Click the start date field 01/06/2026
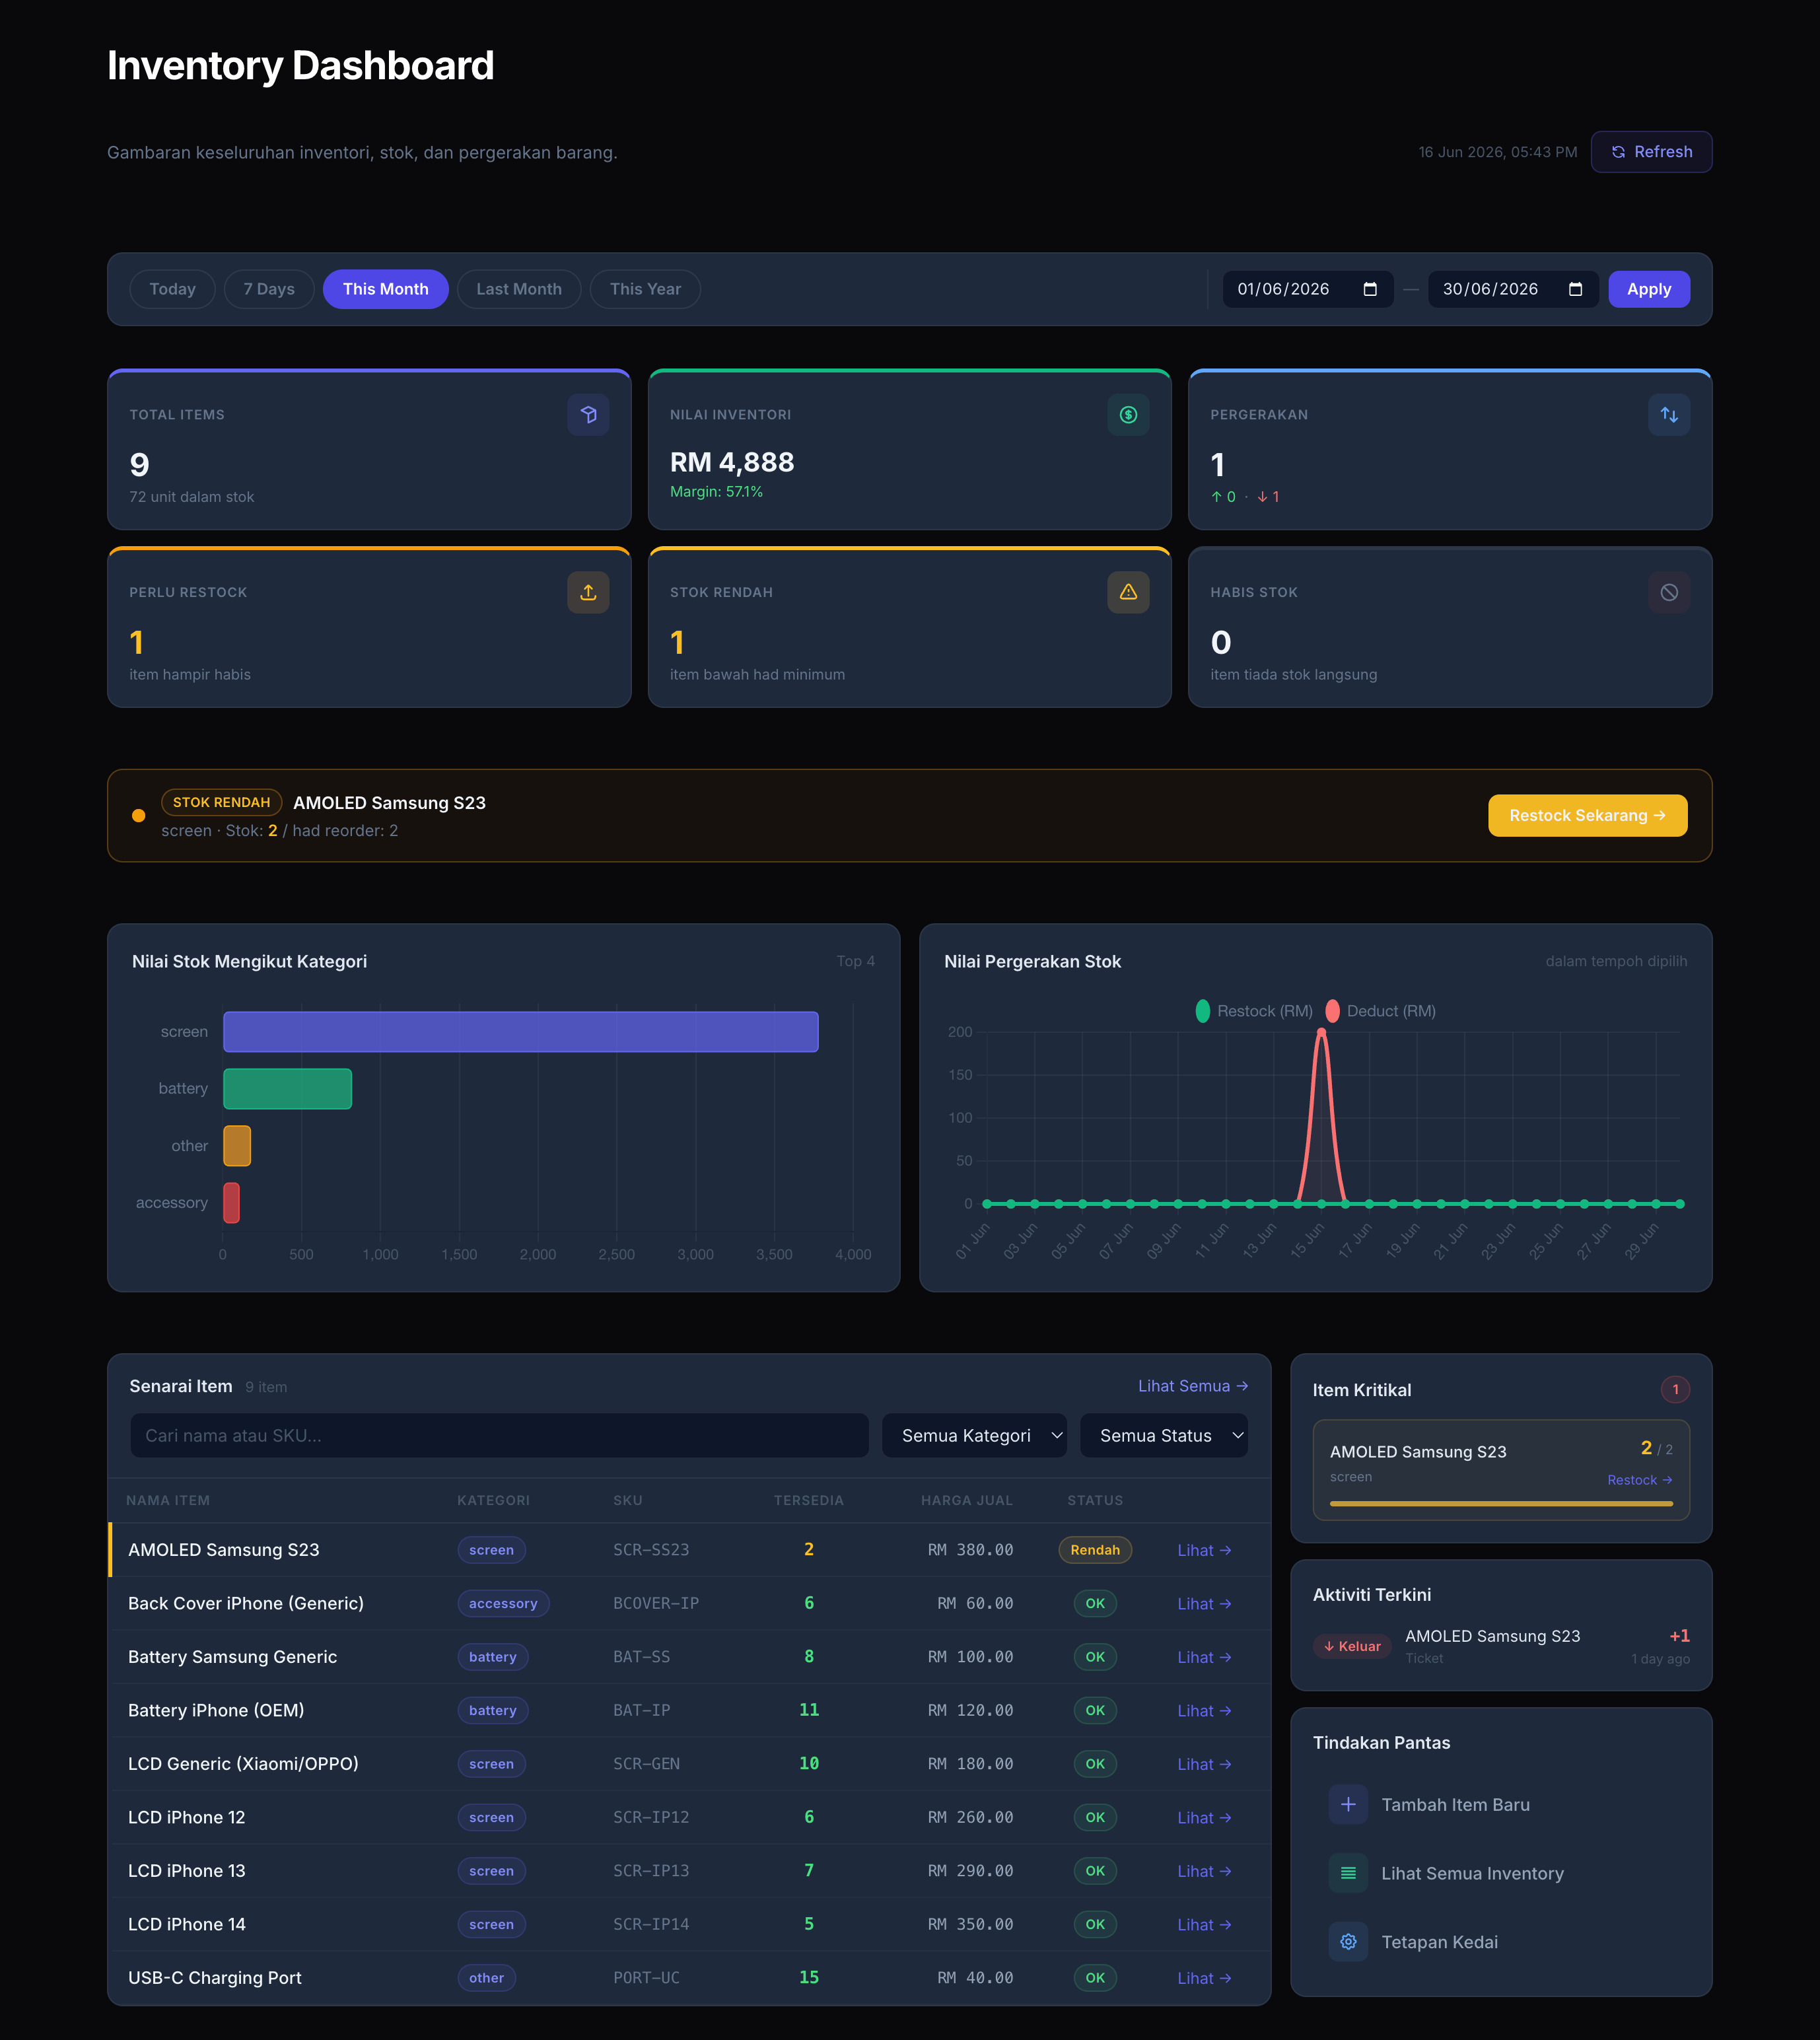The height and width of the screenshot is (2040, 1820). [x=1308, y=289]
